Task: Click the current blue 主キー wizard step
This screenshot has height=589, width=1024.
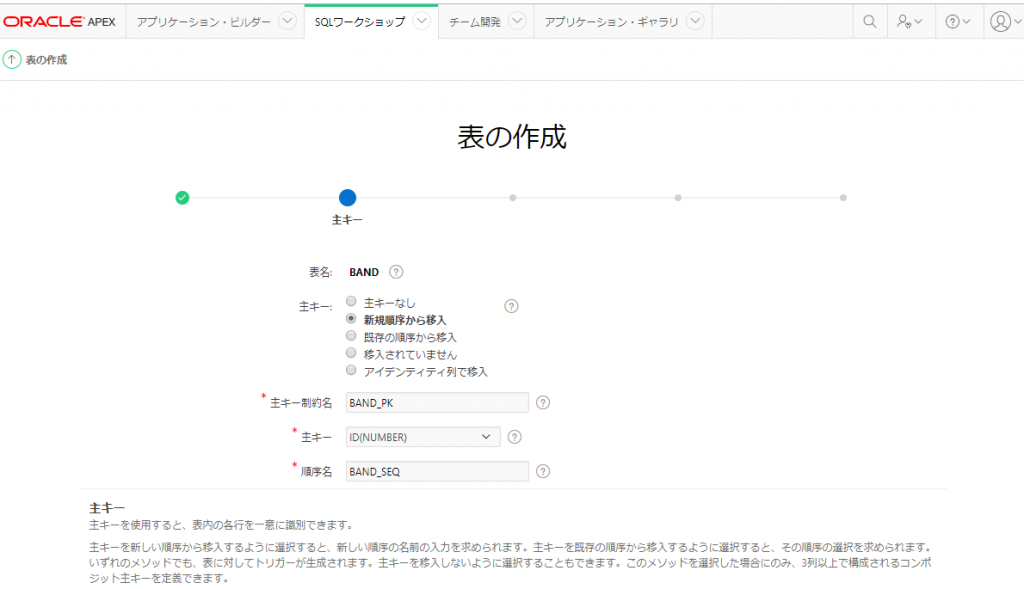Action: pyautogui.click(x=347, y=197)
